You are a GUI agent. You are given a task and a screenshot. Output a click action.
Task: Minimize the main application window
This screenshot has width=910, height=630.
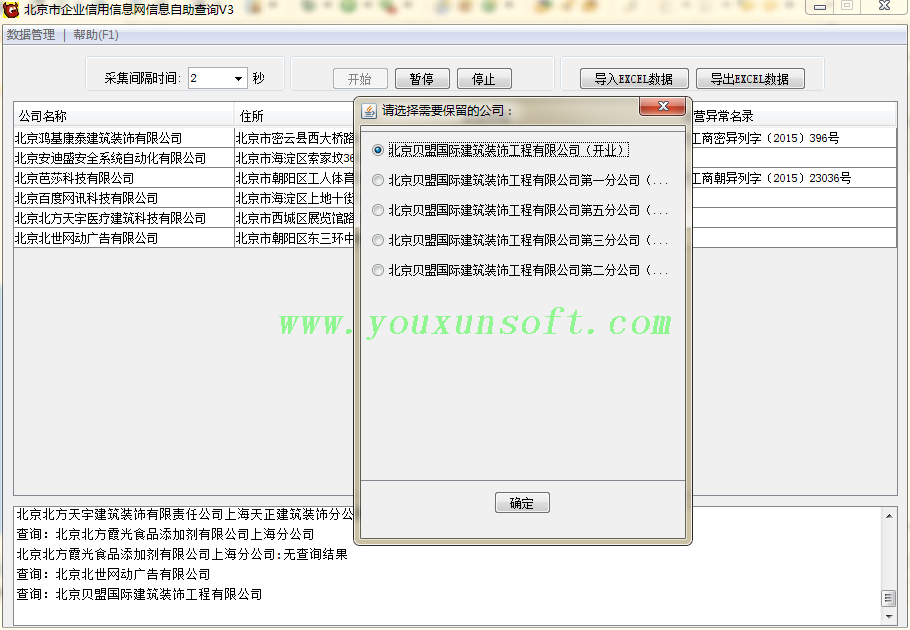point(820,7)
